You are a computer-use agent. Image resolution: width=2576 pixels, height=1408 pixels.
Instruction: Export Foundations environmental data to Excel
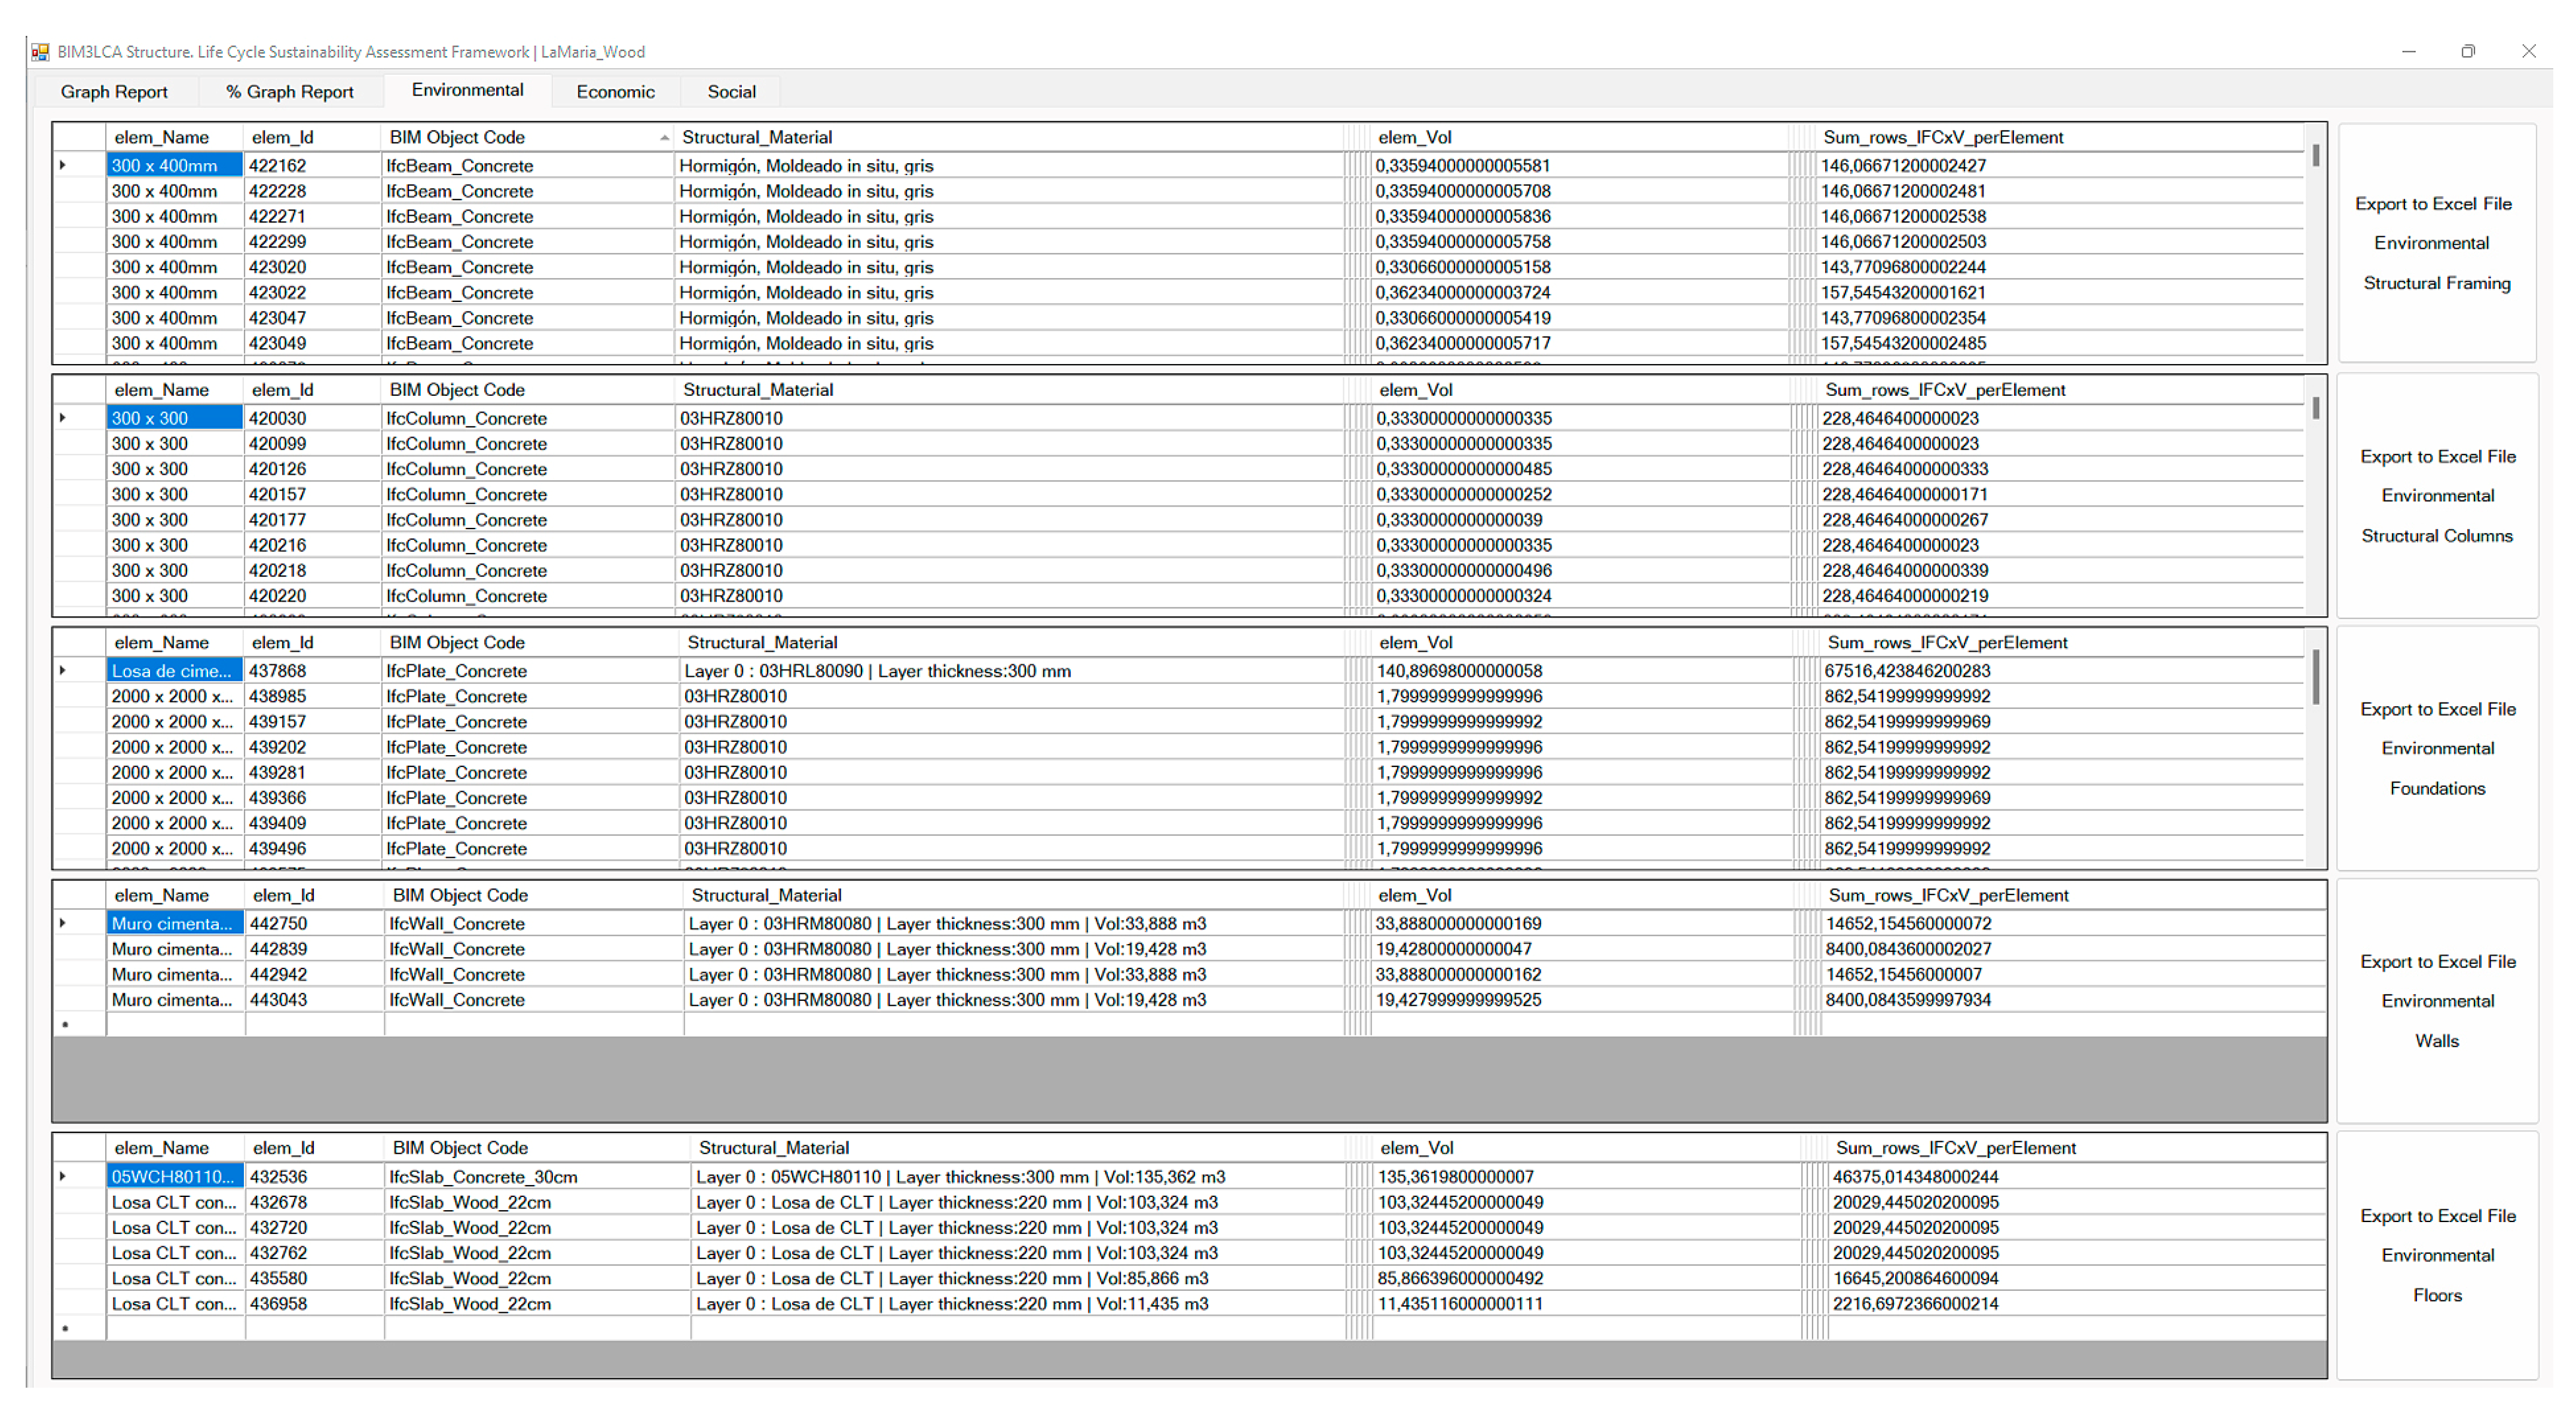click(2437, 749)
